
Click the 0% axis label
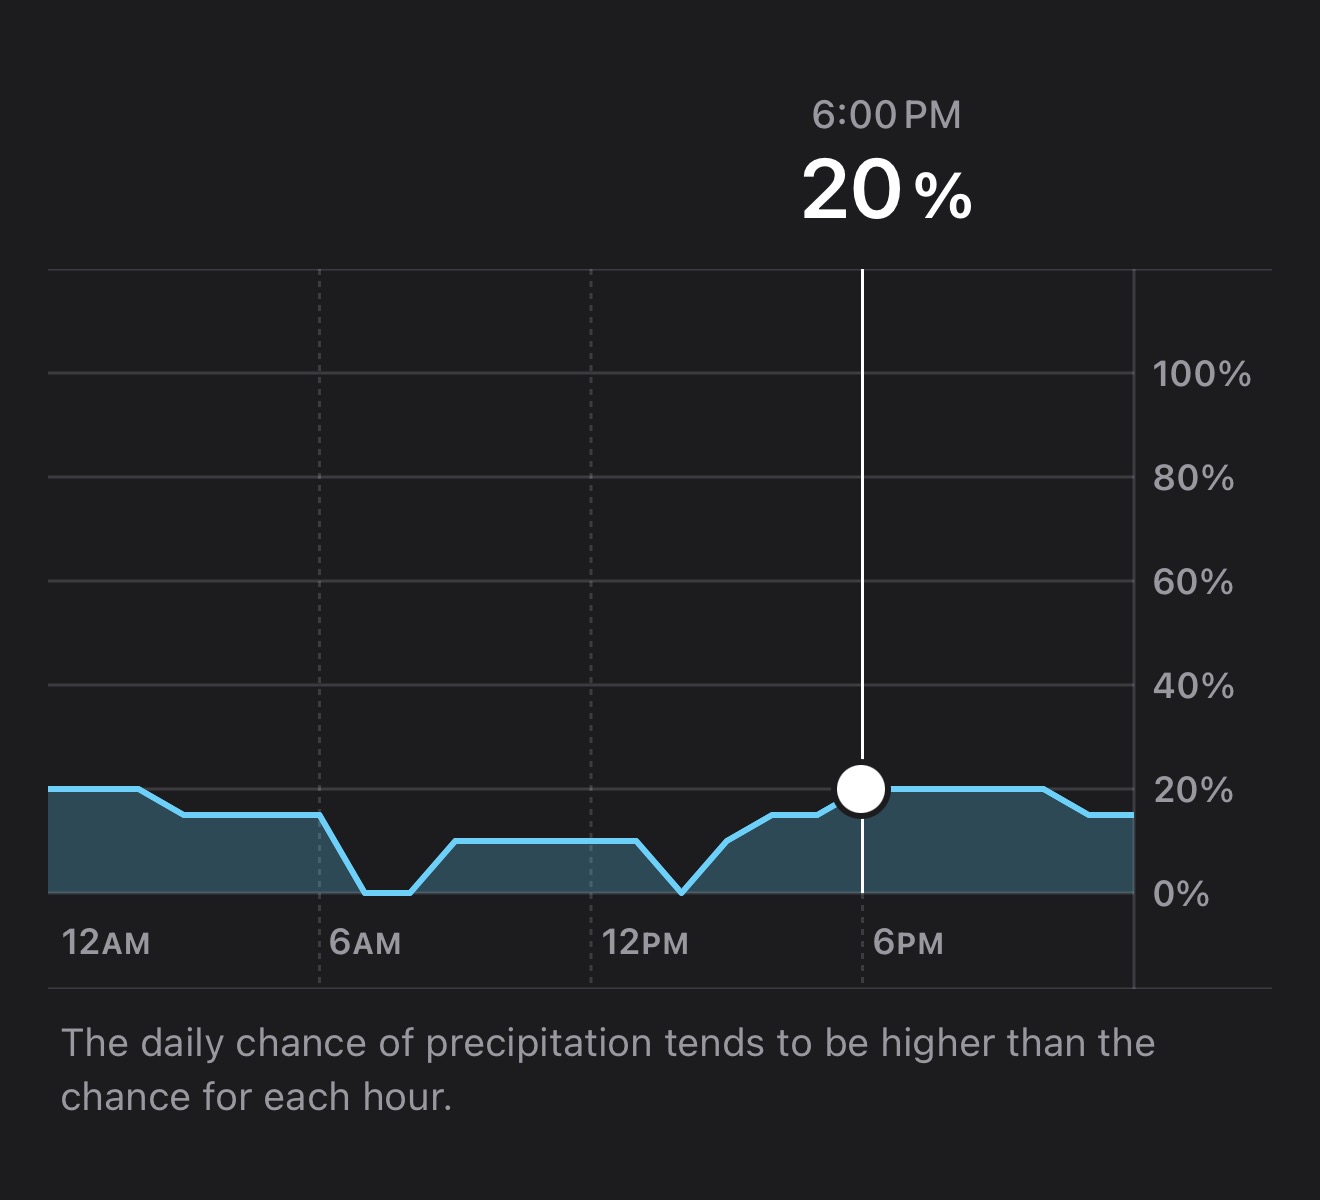coord(1181,894)
